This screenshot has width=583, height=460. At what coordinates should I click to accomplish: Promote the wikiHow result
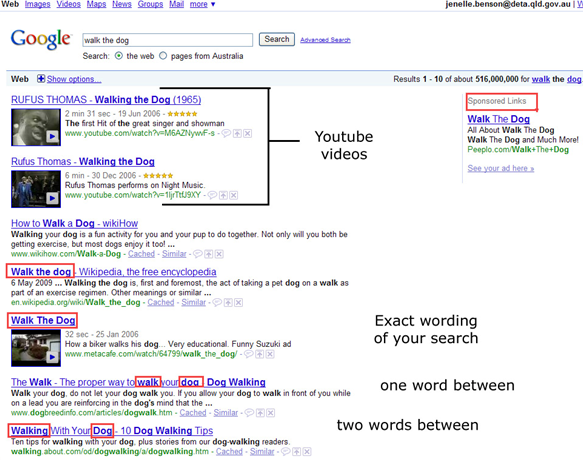(x=209, y=254)
